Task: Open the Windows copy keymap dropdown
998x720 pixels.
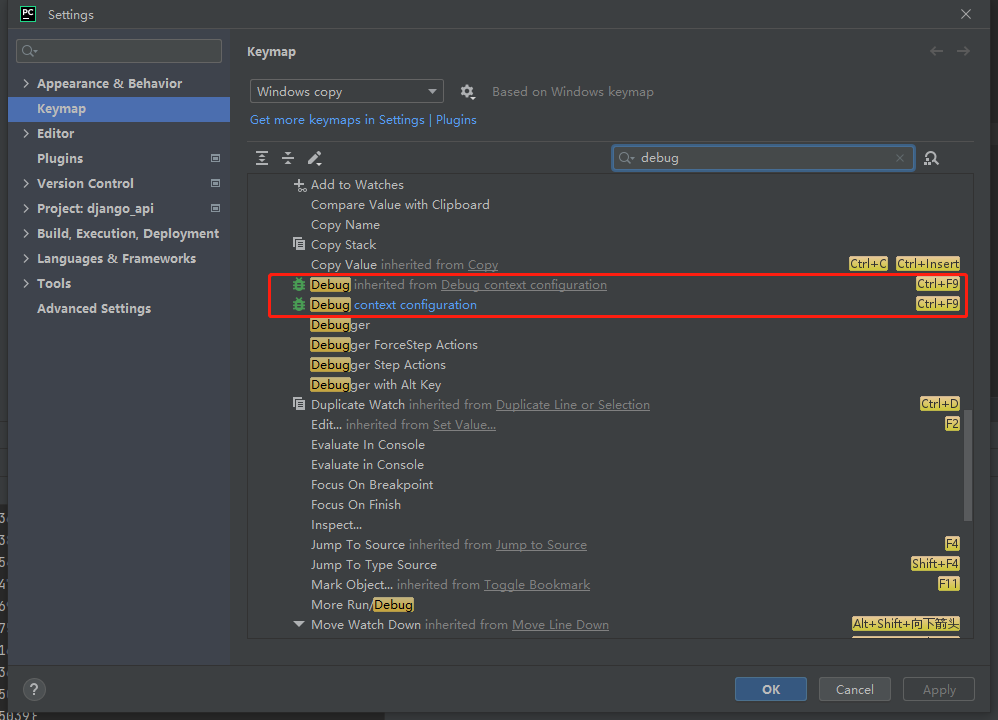Action: [x=346, y=92]
